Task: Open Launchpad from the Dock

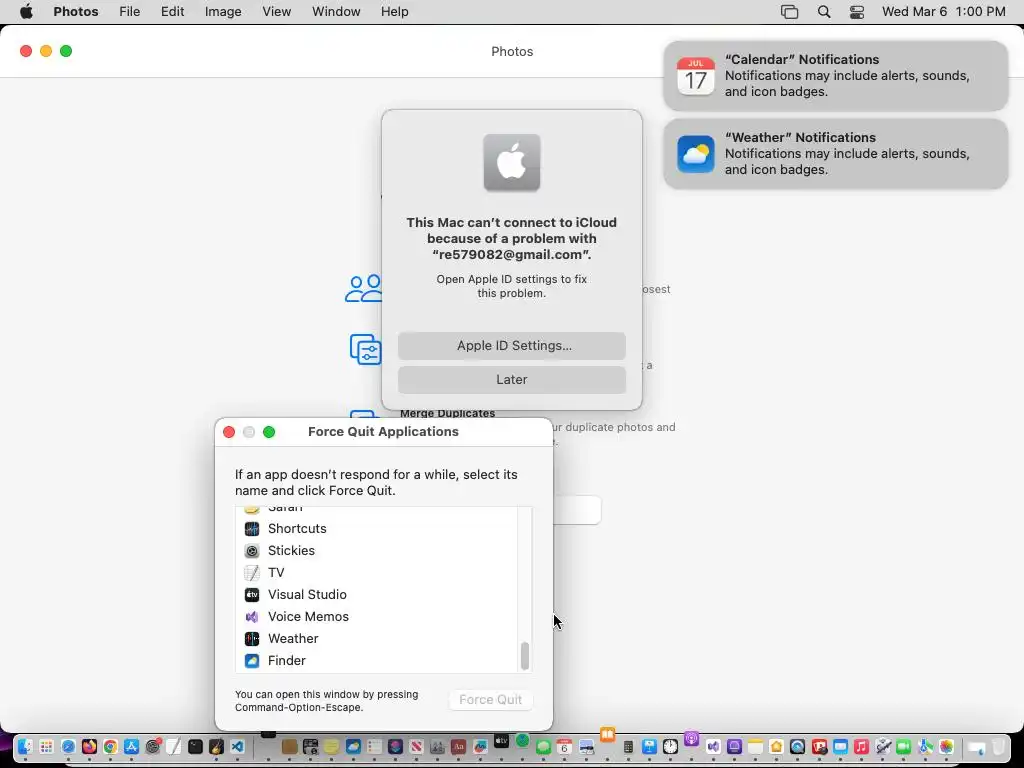Action: tap(46, 746)
